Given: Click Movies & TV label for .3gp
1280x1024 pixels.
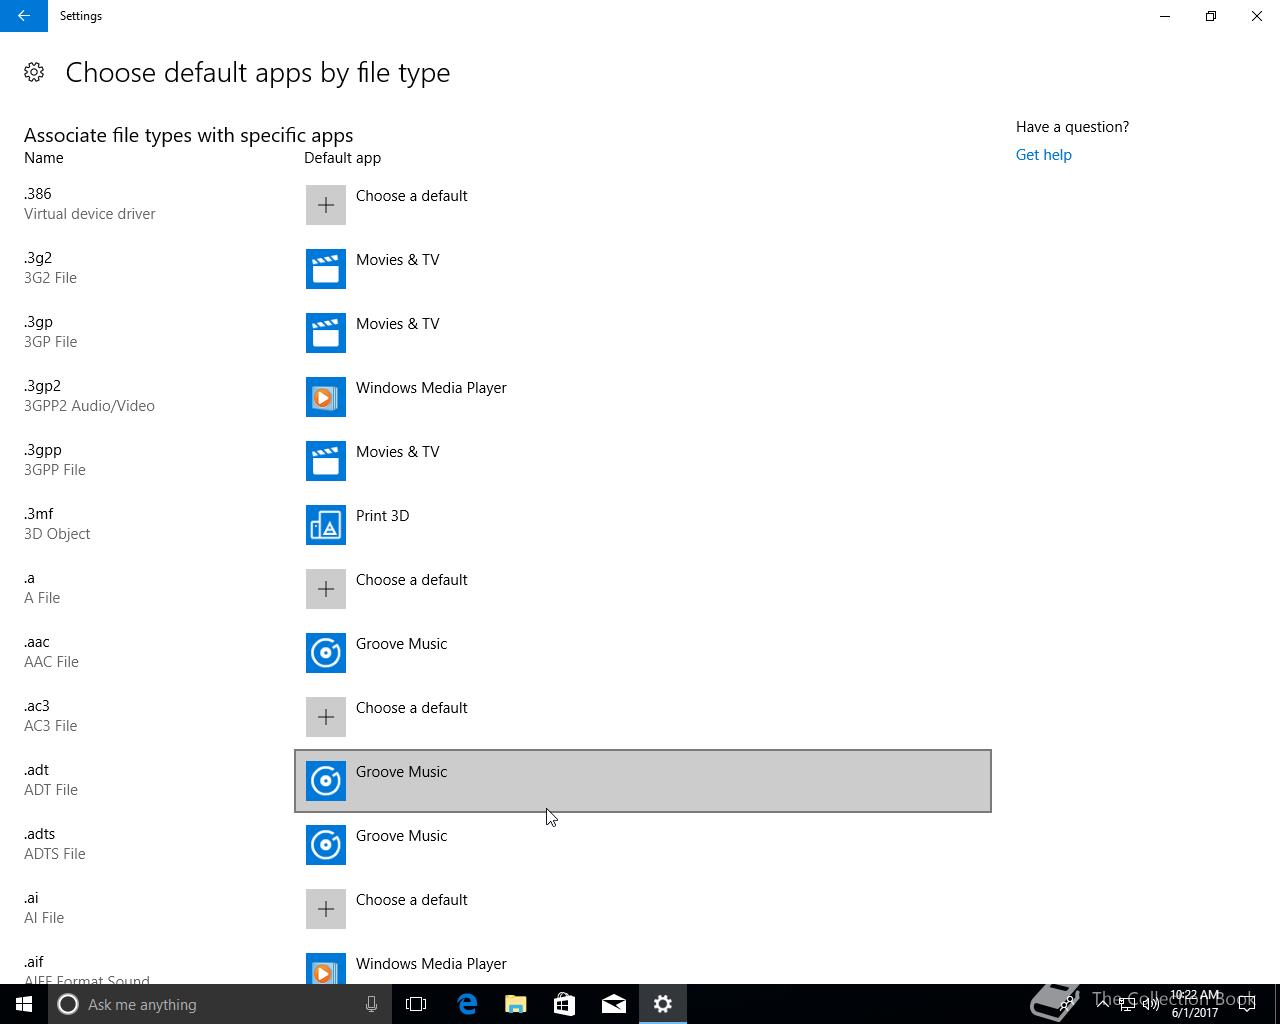Looking at the screenshot, I should [397, 324].
